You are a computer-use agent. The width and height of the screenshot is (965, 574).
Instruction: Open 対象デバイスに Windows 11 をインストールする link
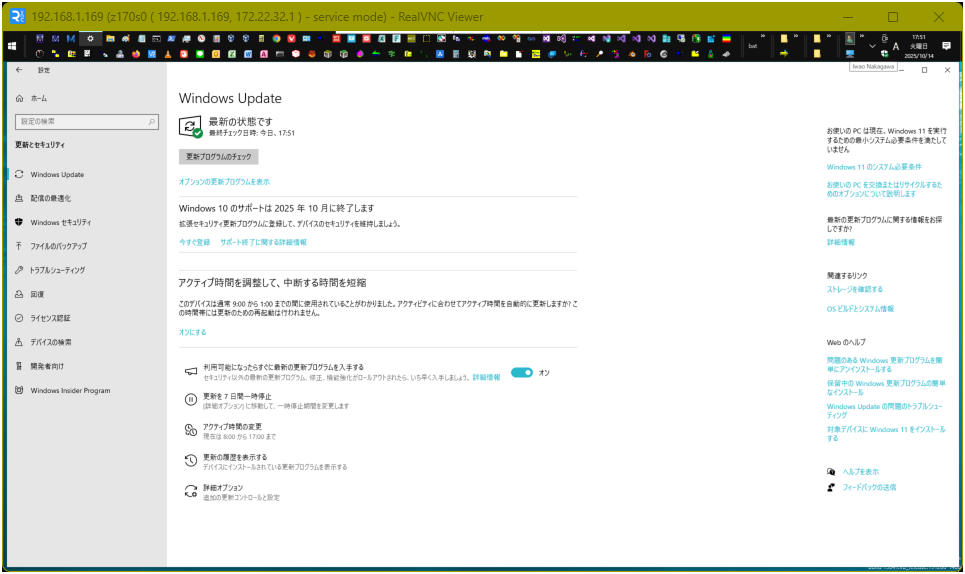(886, 434)
